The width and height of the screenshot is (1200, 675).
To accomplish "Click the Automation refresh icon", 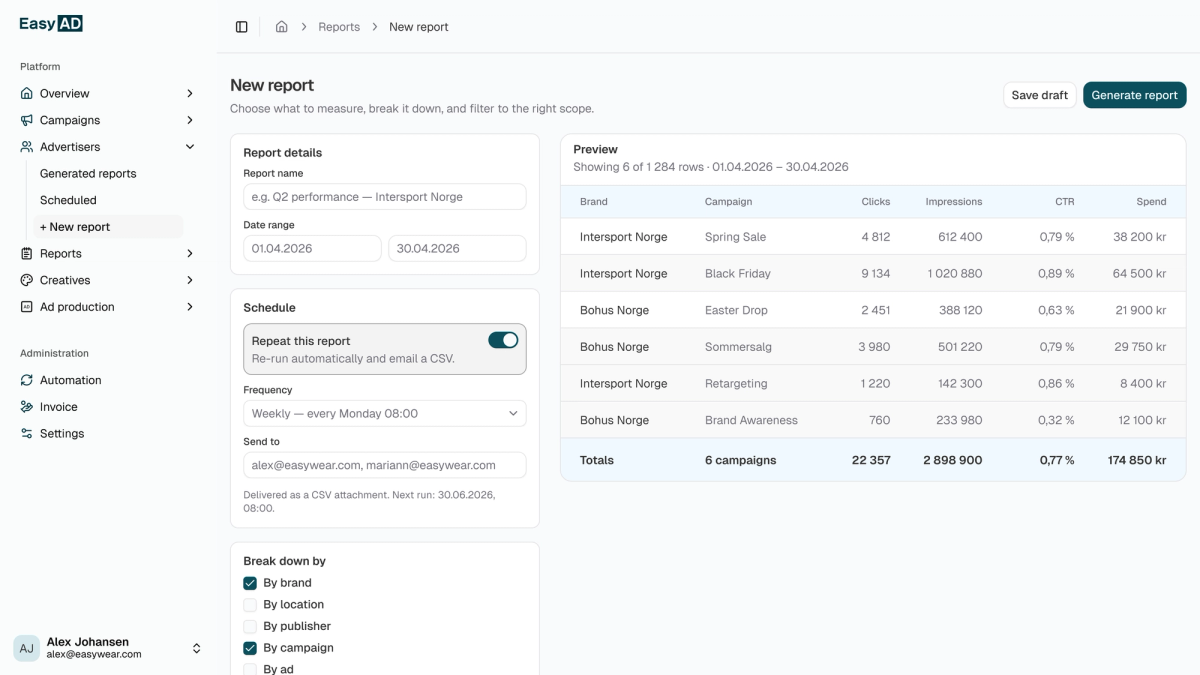I will click(x=27, y=380).
